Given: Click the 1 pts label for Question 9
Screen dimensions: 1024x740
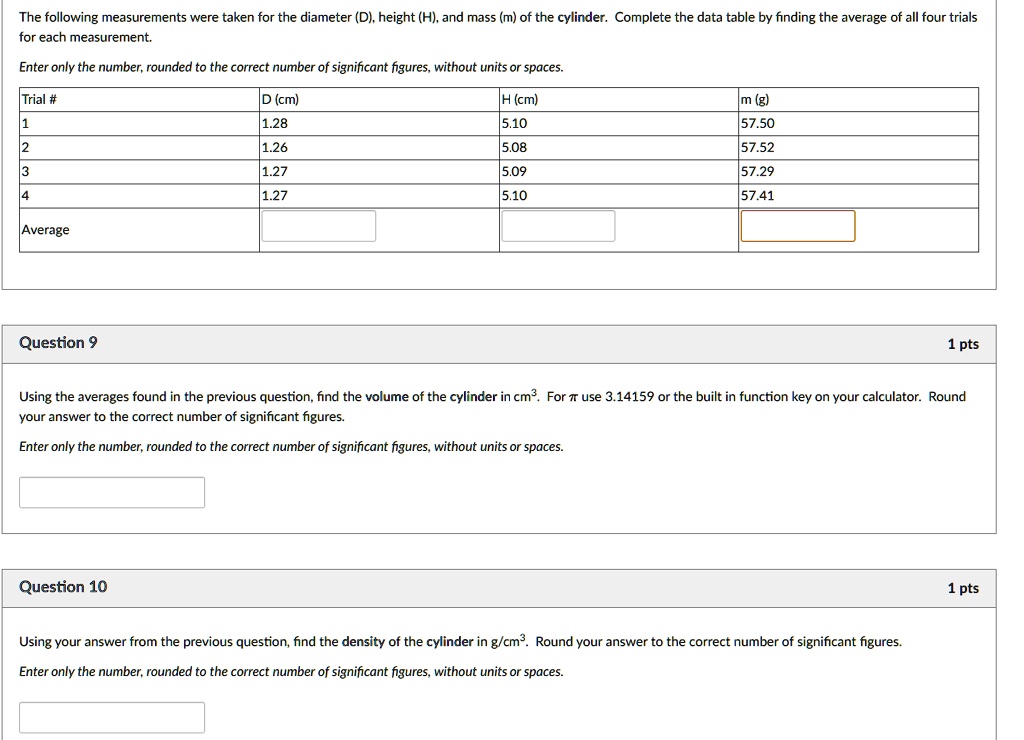Looking at the screenshot, I should (x=962, y=343).
